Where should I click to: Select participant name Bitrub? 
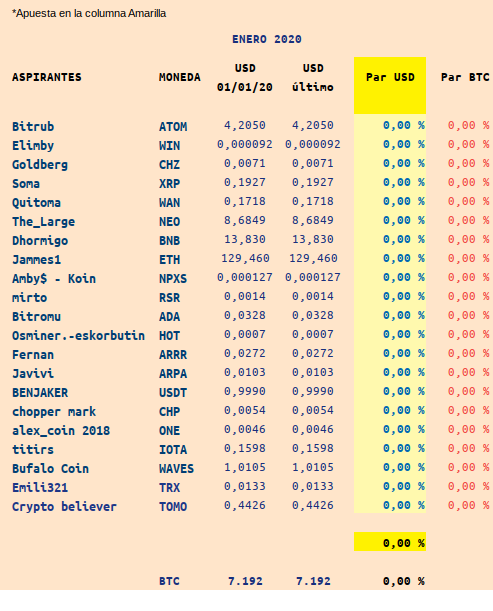click(x=33, y=127)
